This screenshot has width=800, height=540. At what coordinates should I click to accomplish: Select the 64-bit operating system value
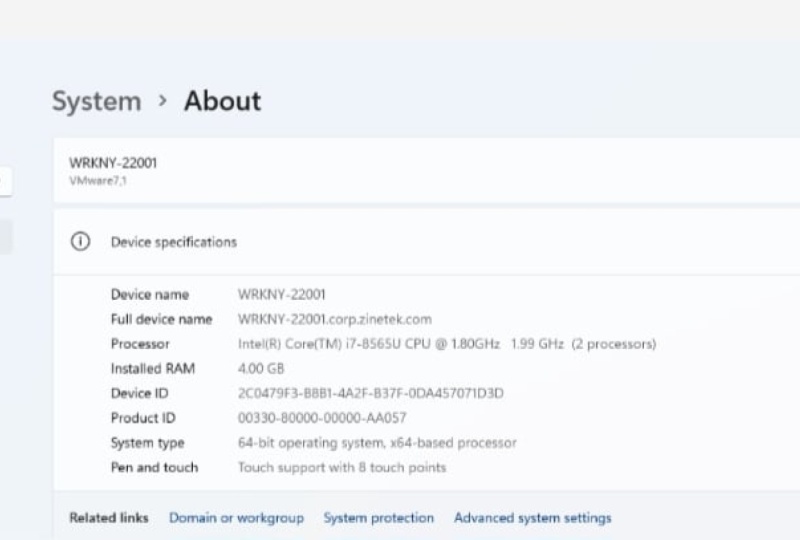coord(377,443)
